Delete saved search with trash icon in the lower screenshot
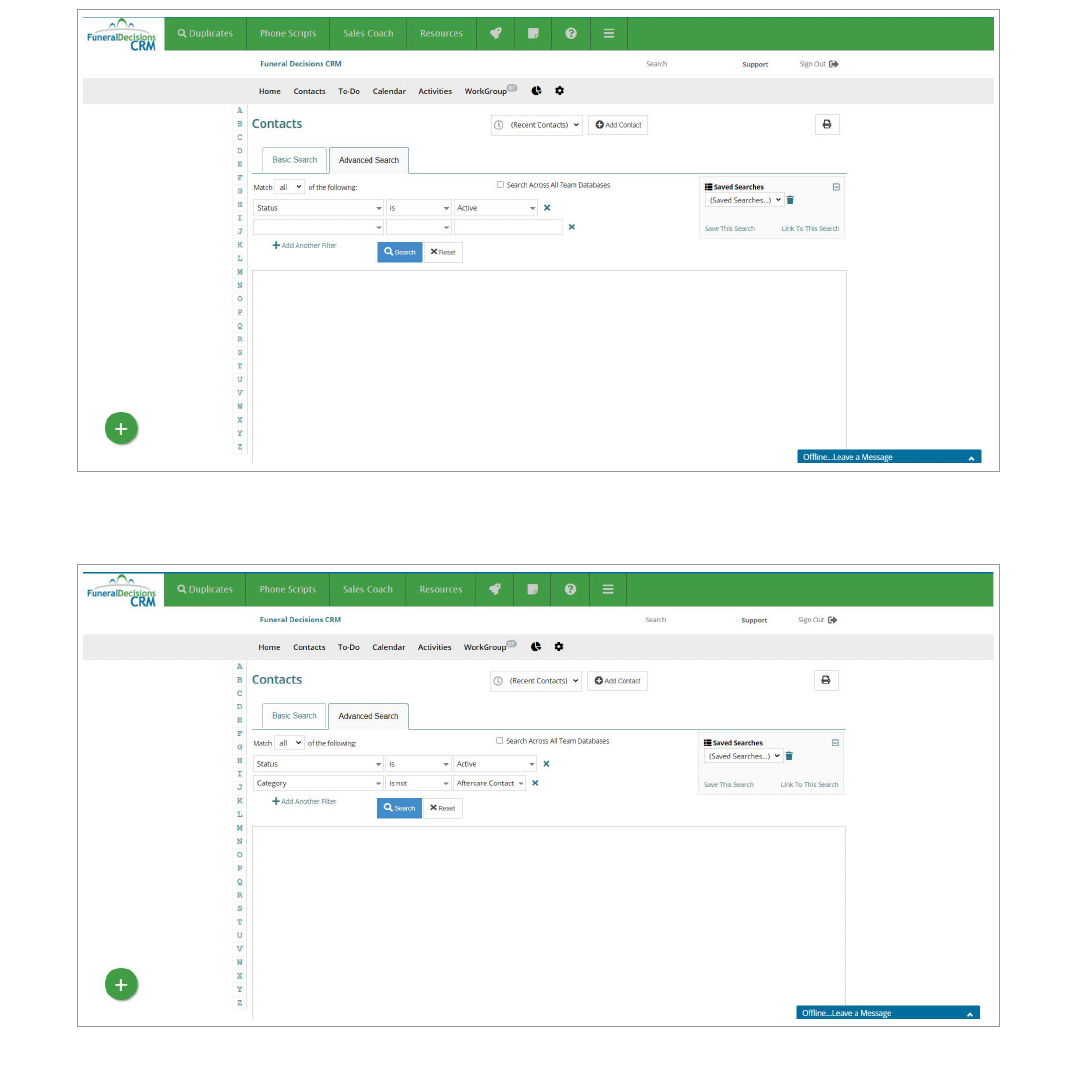The image size is (1075, 1091). [x=789, y=756]
